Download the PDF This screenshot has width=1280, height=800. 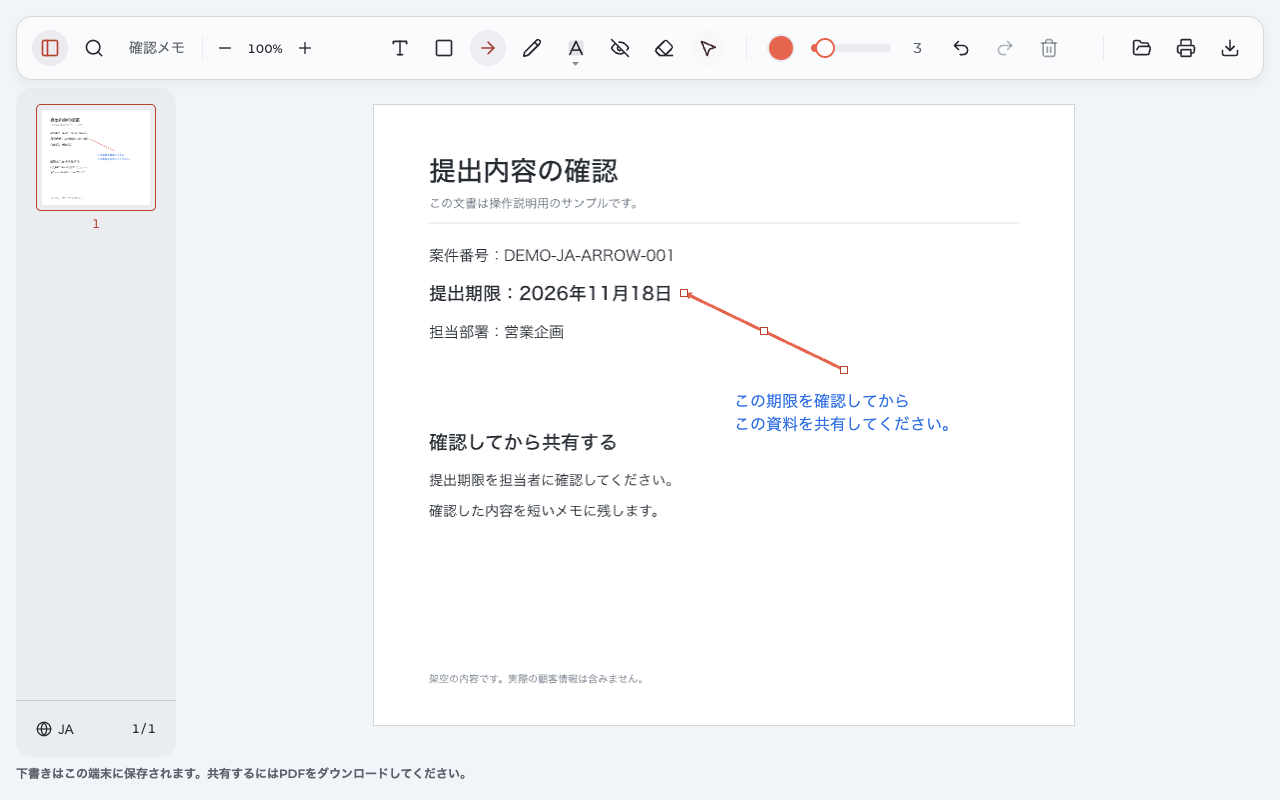coord(1230,48)
